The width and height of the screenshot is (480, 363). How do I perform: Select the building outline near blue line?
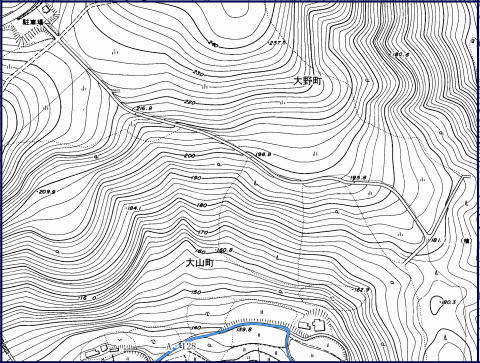tap(319, 324)
